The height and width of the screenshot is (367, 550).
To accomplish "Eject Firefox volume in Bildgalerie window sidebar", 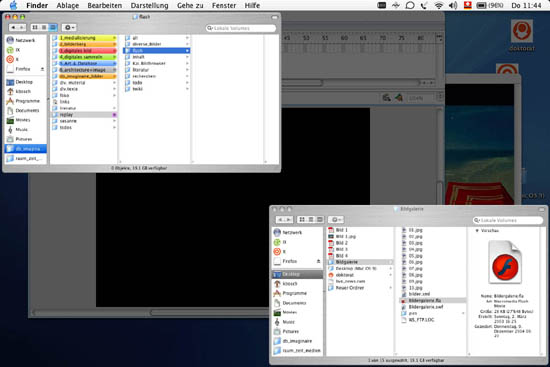I will coord(318,261).
